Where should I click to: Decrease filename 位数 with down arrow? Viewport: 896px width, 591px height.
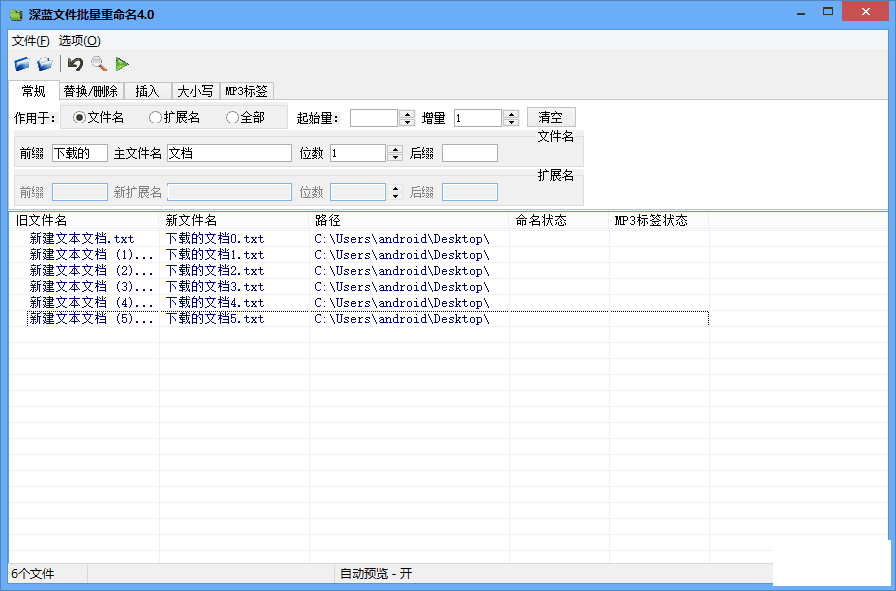(x=395, y=157)
